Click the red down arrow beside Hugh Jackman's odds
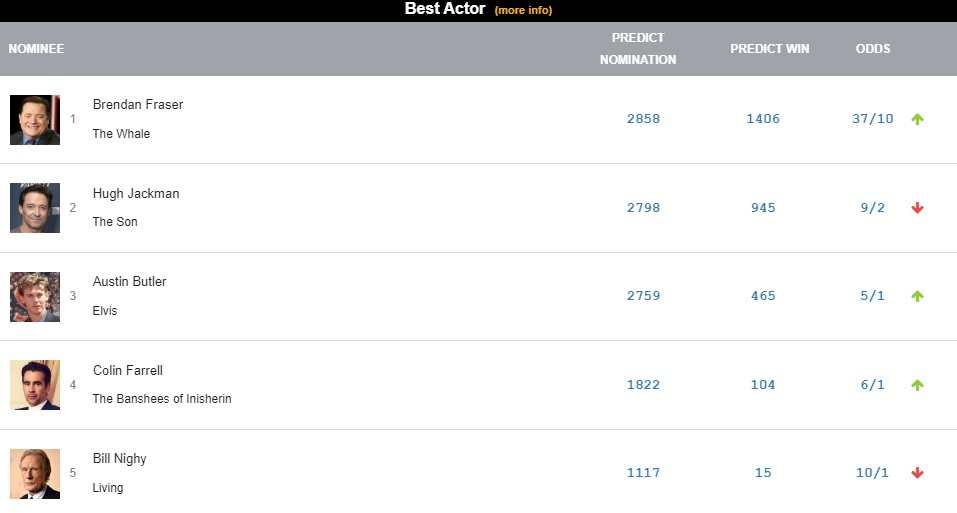This screenshot has height=513, width=957. pyautogui.click(x=917, y=208)
